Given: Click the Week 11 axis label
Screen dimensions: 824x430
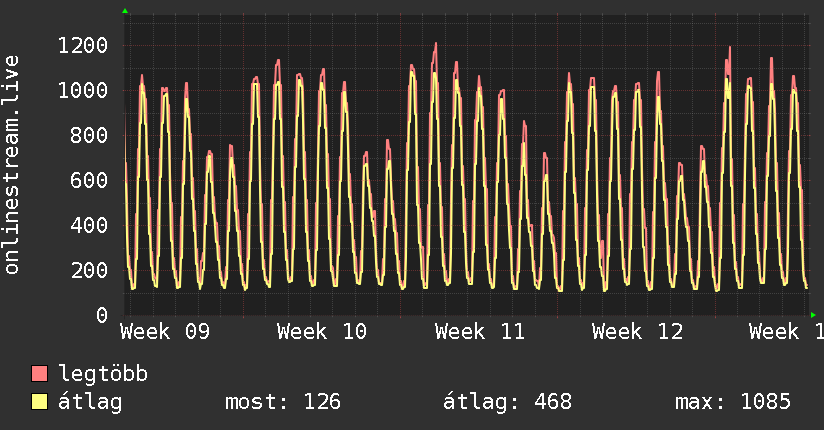Looking at the screenshot, I should coord(480,332).
